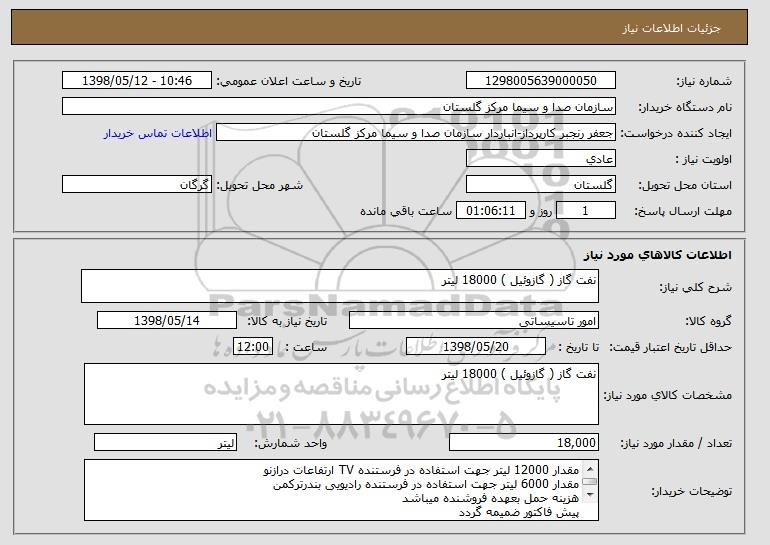Click the label اولویت نیاز

(x=703, y=160)
